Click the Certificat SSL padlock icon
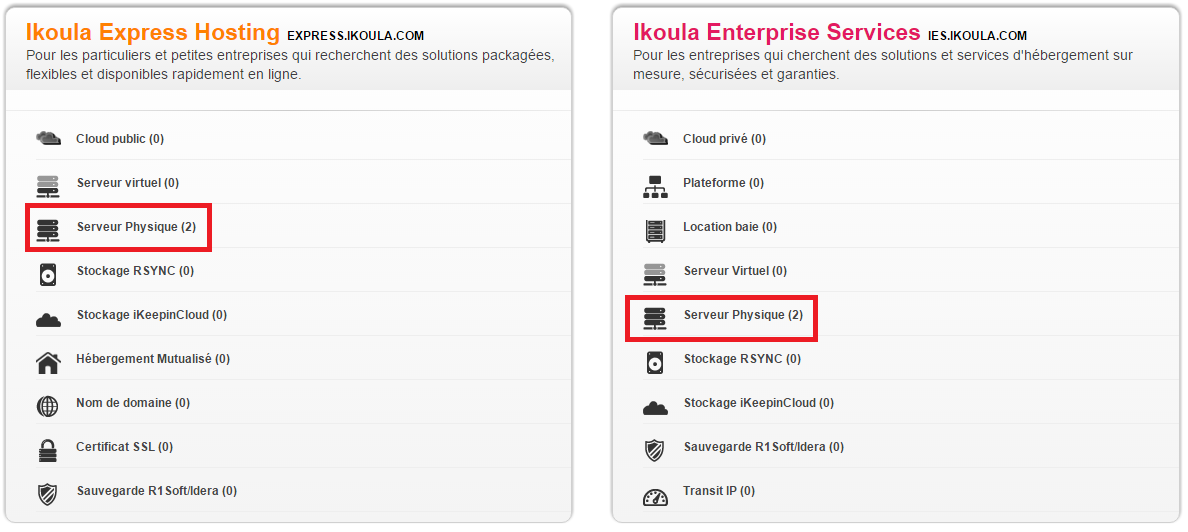This screenshot has height=532, width=1188. (48, 449)
